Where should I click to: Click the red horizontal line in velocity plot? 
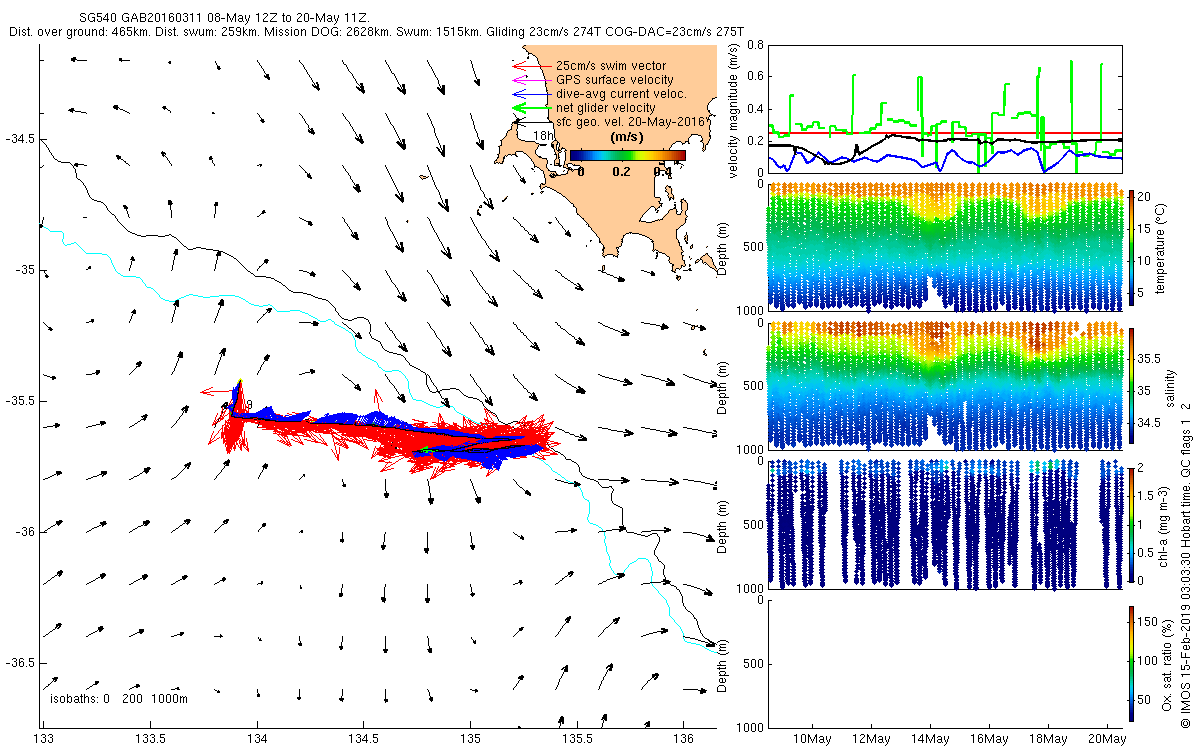(x=945, y=133)
